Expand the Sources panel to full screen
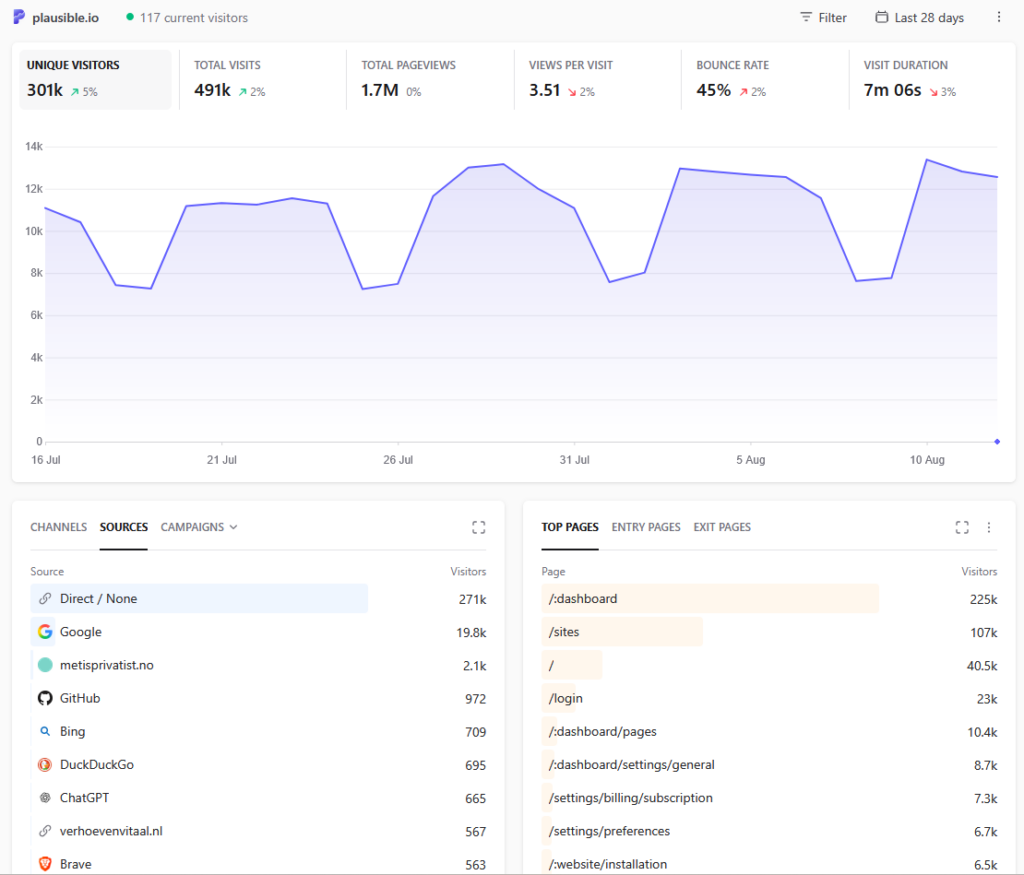This screenshot has width=1024, height=875. tap(479, 528)
